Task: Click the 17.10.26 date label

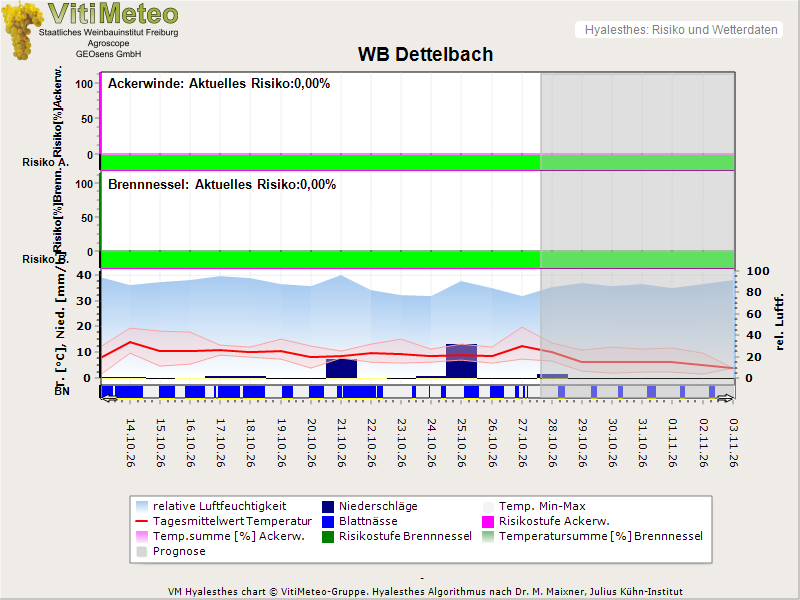Action: 220,443
